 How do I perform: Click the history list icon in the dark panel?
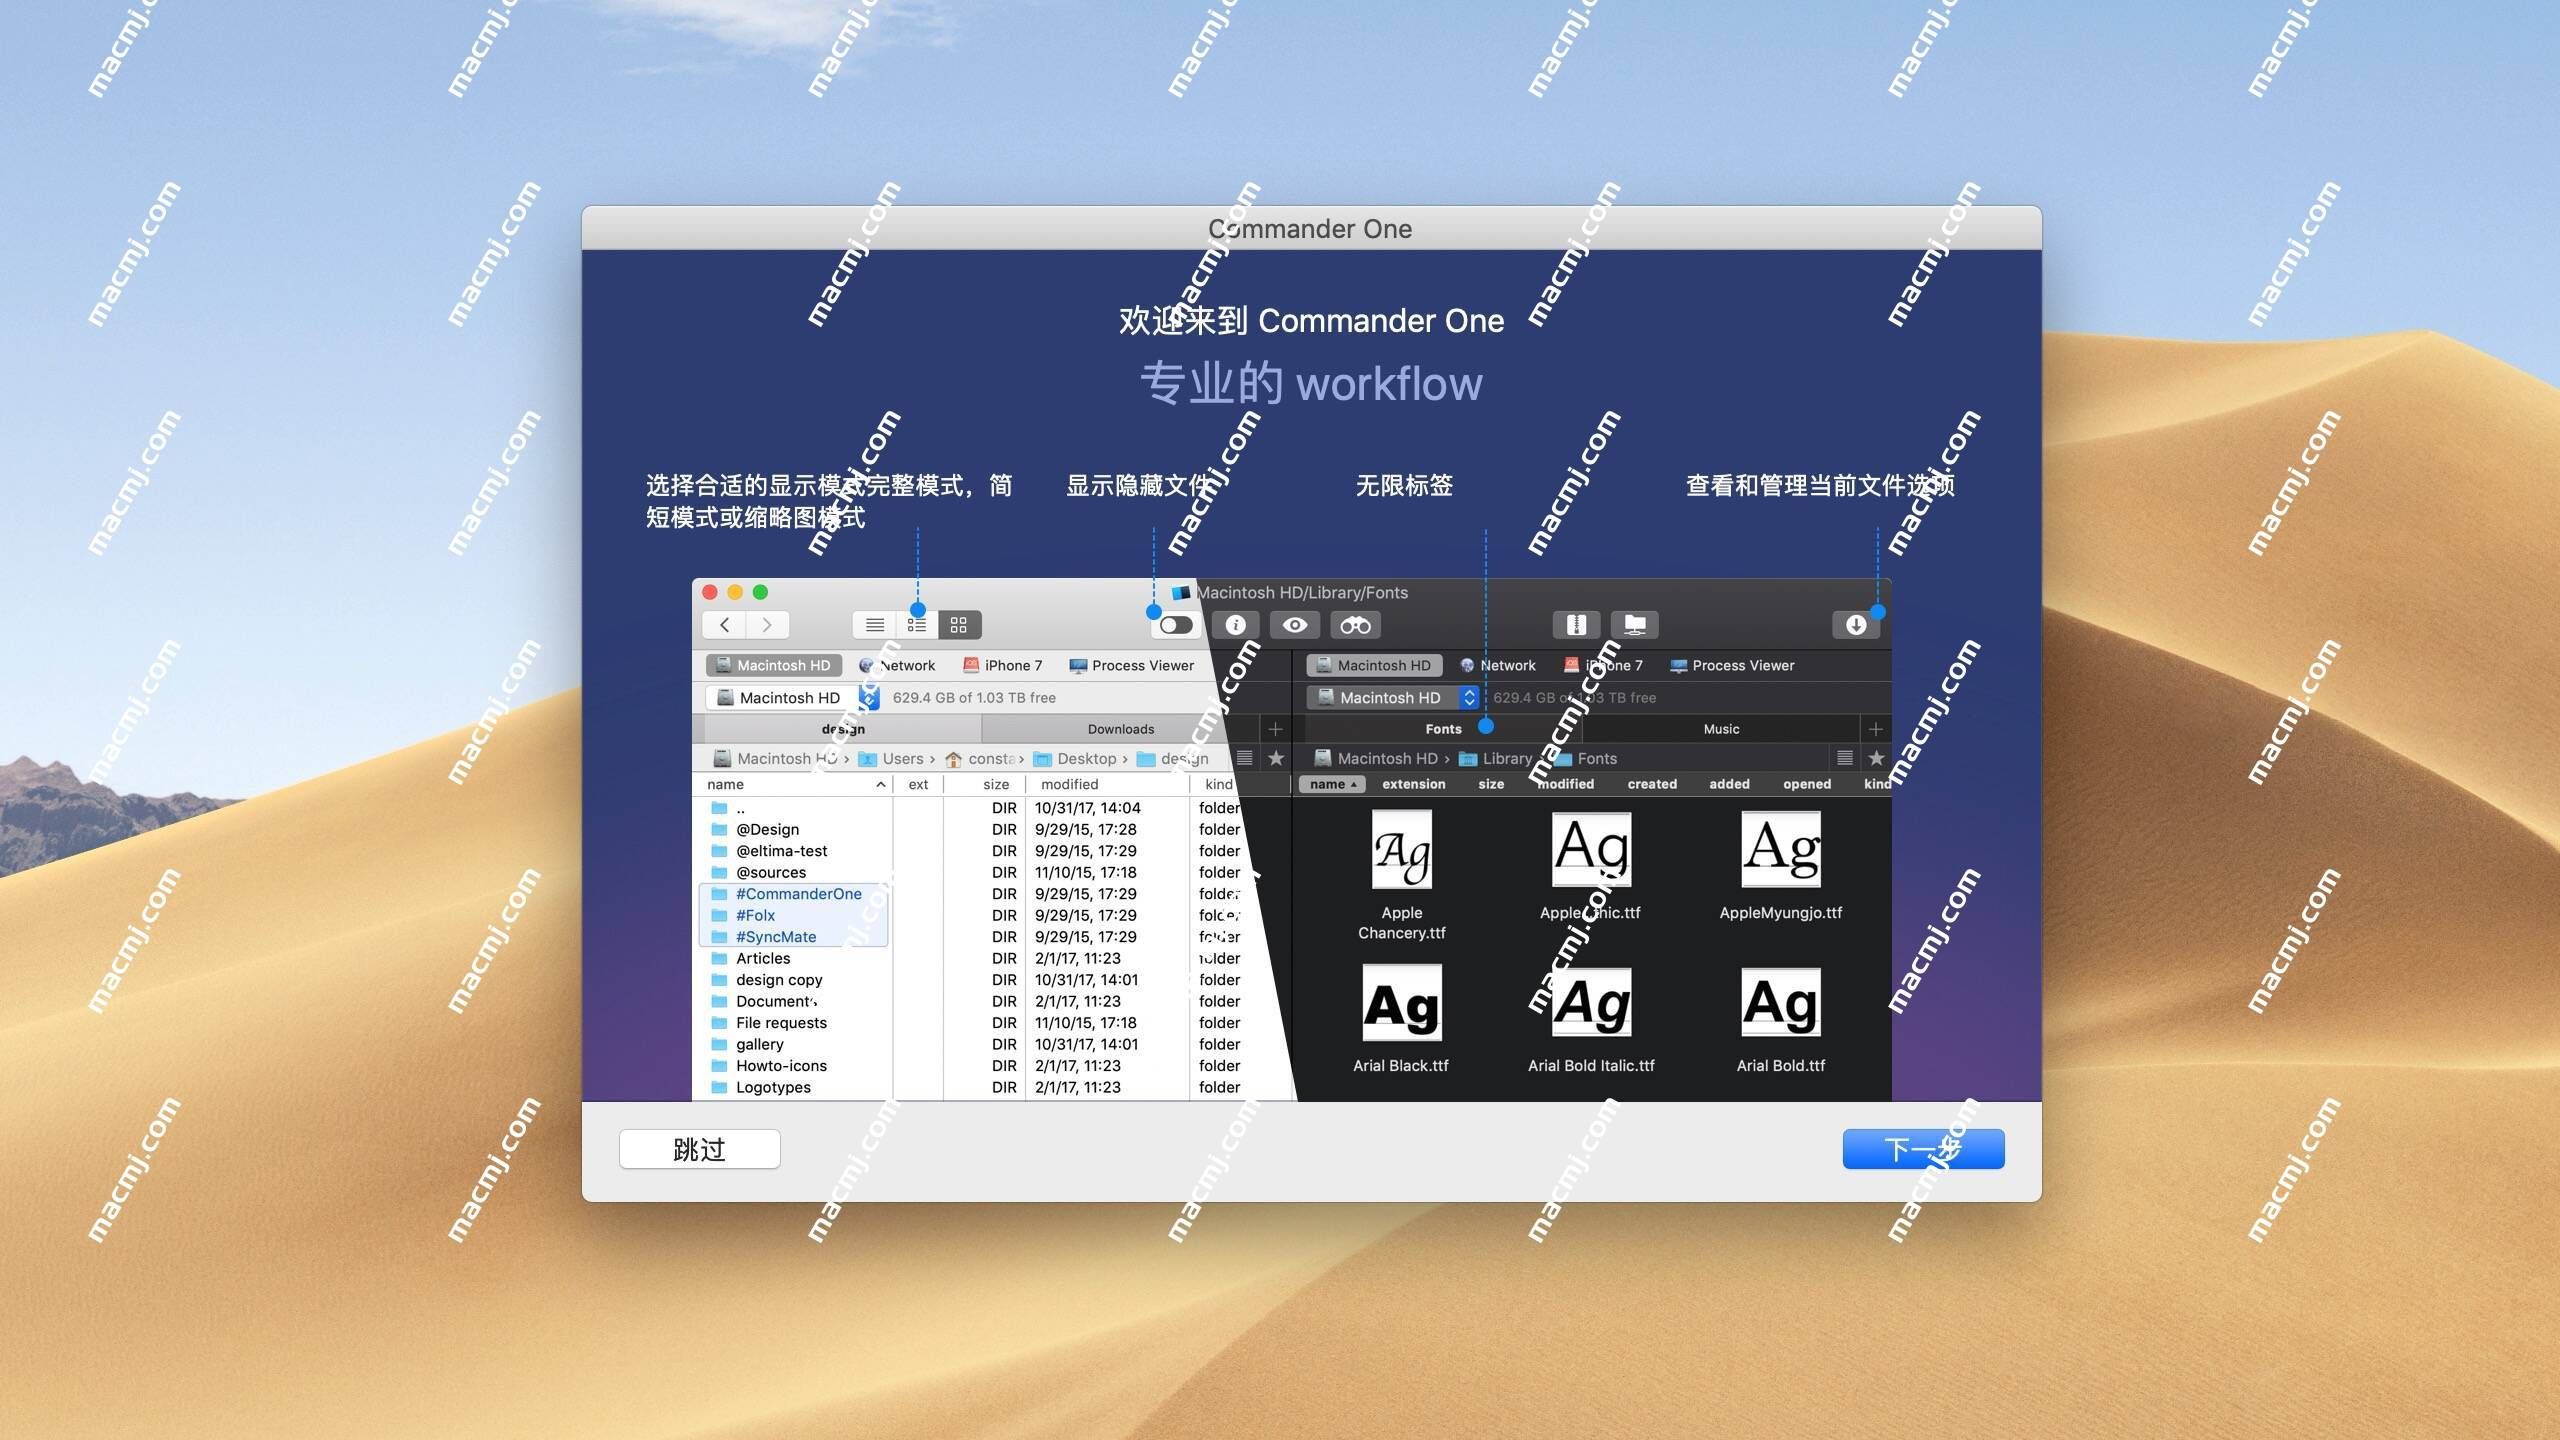coord(1845,758)
